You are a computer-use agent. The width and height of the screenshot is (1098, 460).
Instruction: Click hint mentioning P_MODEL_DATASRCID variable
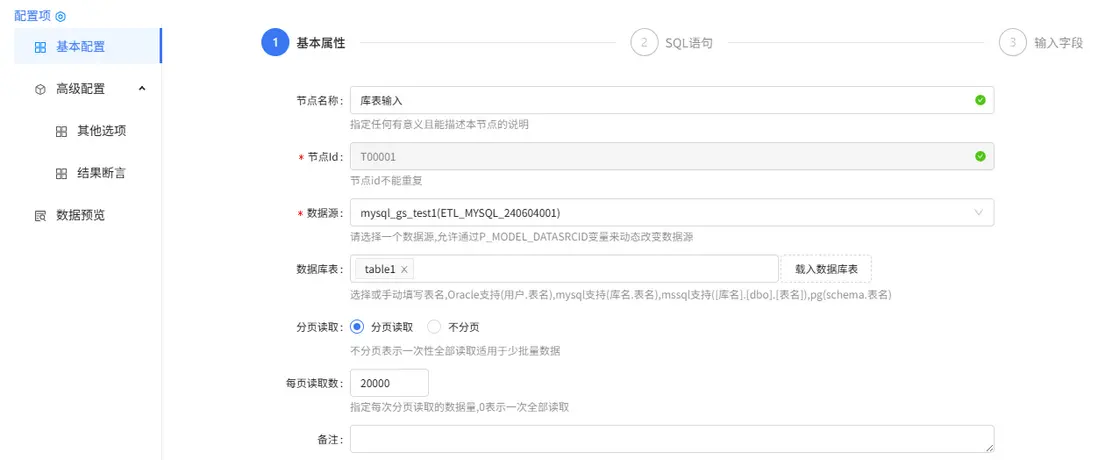tap(522, 237)
